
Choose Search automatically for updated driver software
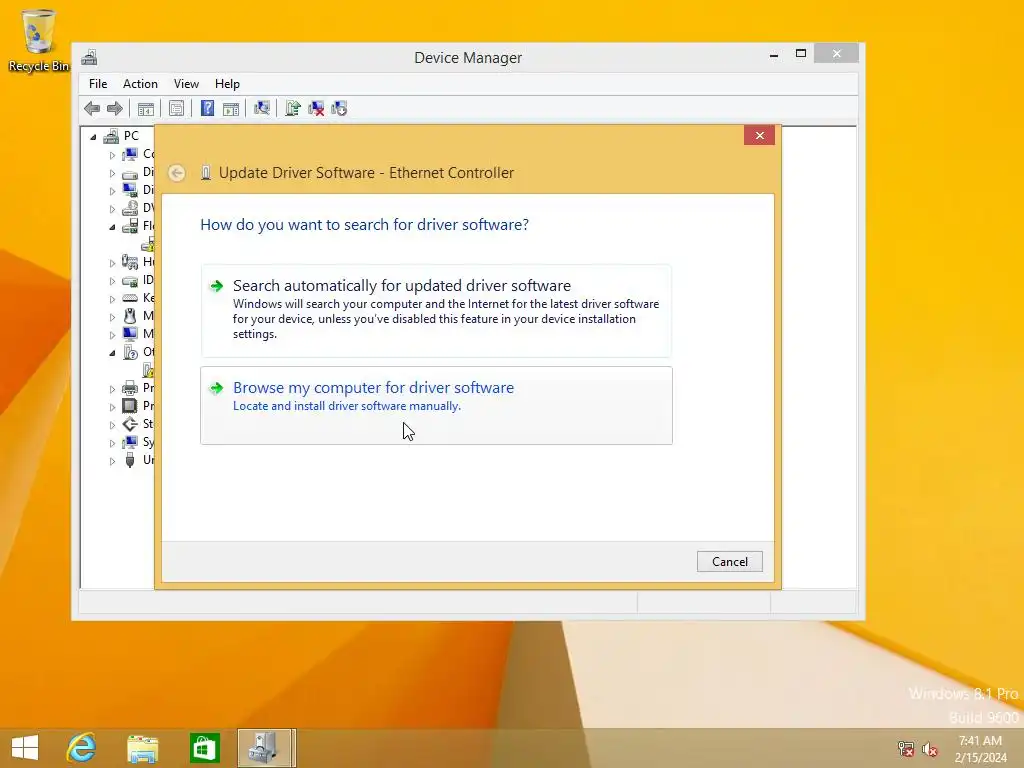[436, 311]
